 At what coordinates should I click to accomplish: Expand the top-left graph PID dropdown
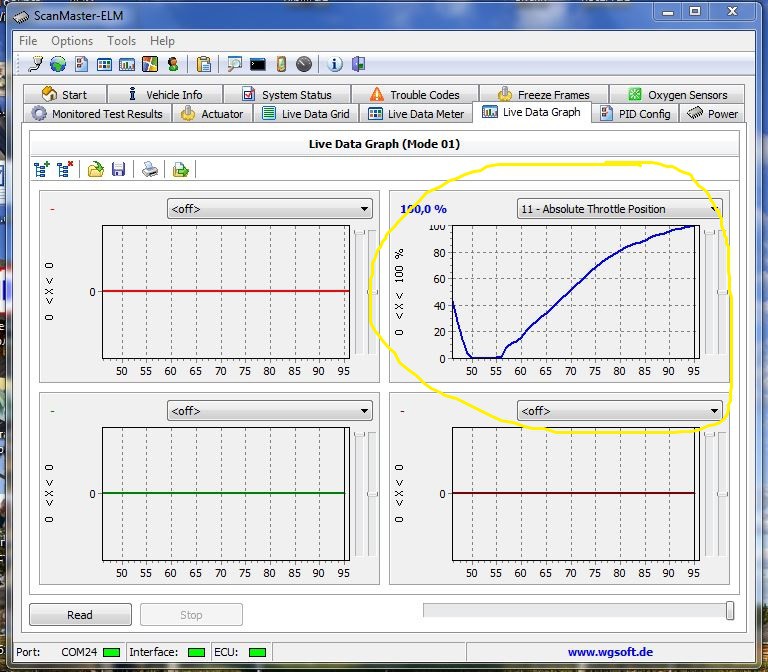270,209
